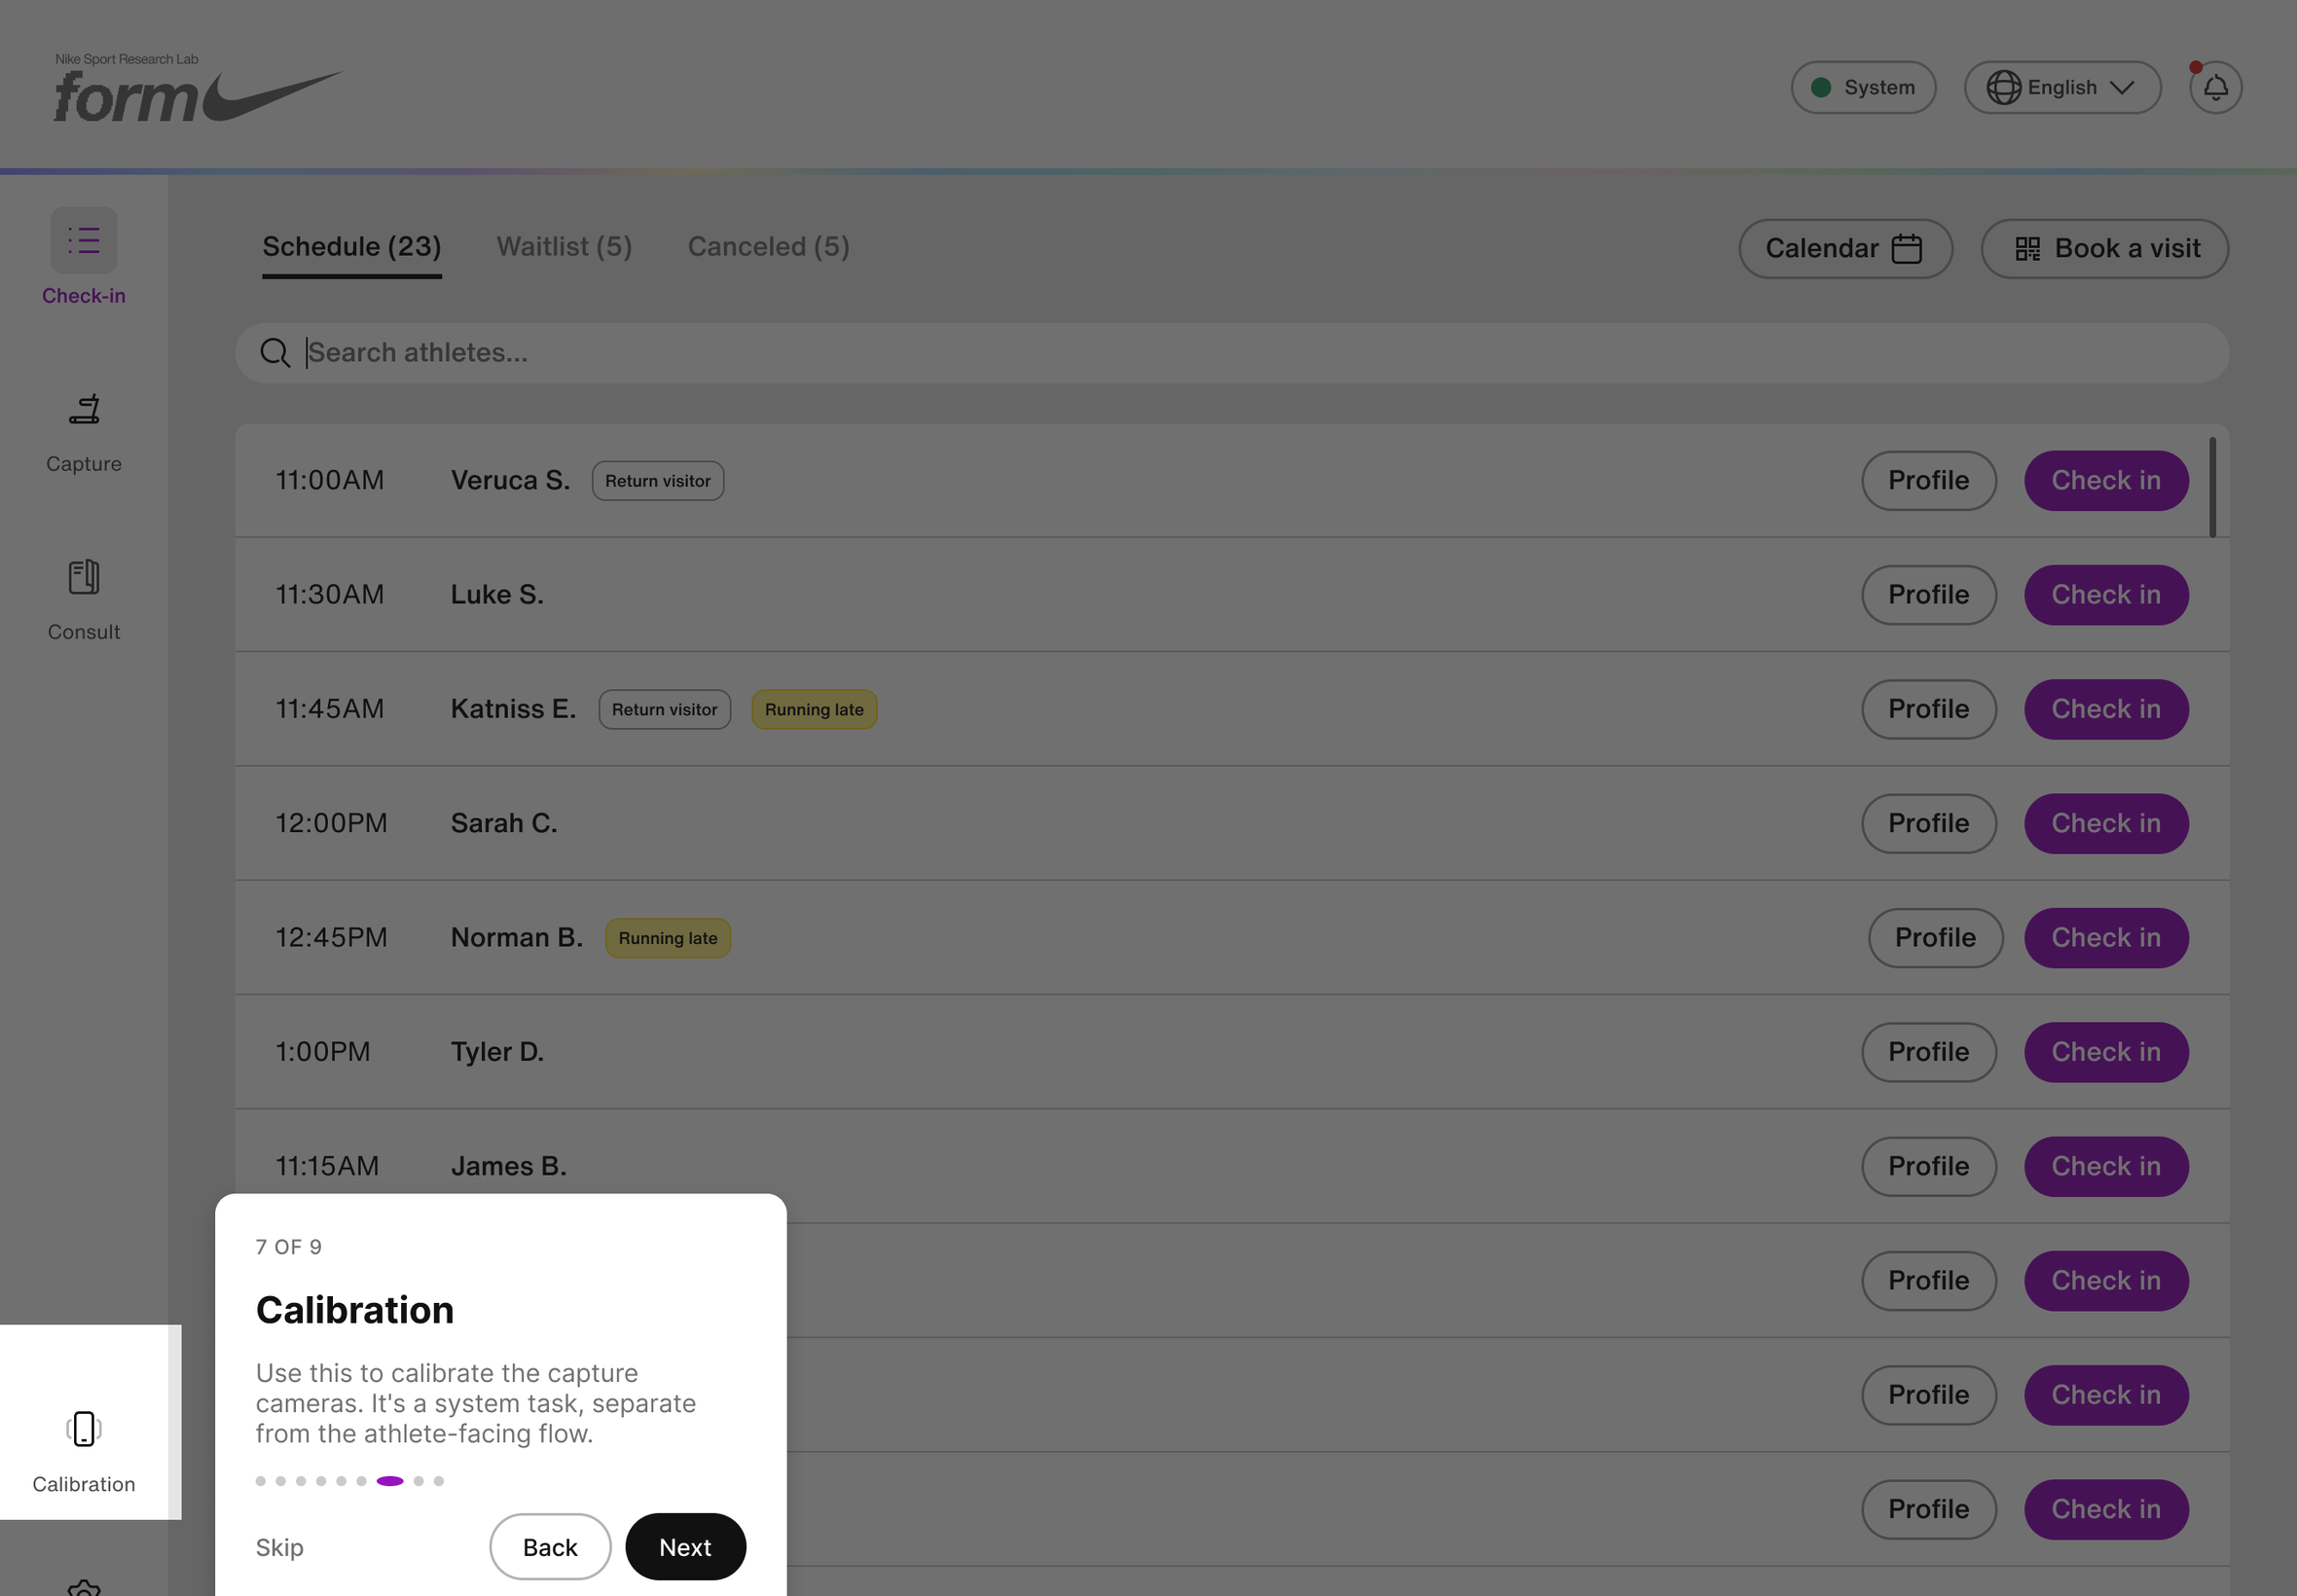Image resolution: width=2297 pixels, height=1596 pixels.
Task: Click the schedule list scrollbar
Action: (2212, 487)
